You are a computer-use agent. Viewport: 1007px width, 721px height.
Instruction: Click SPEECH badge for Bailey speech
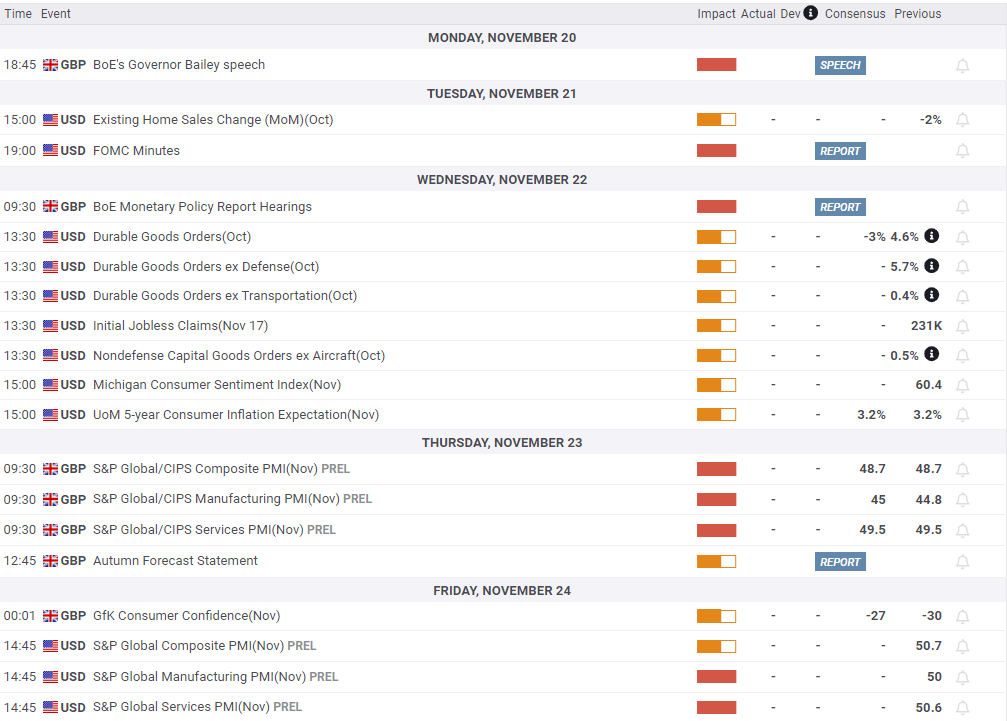click(840, 65)
